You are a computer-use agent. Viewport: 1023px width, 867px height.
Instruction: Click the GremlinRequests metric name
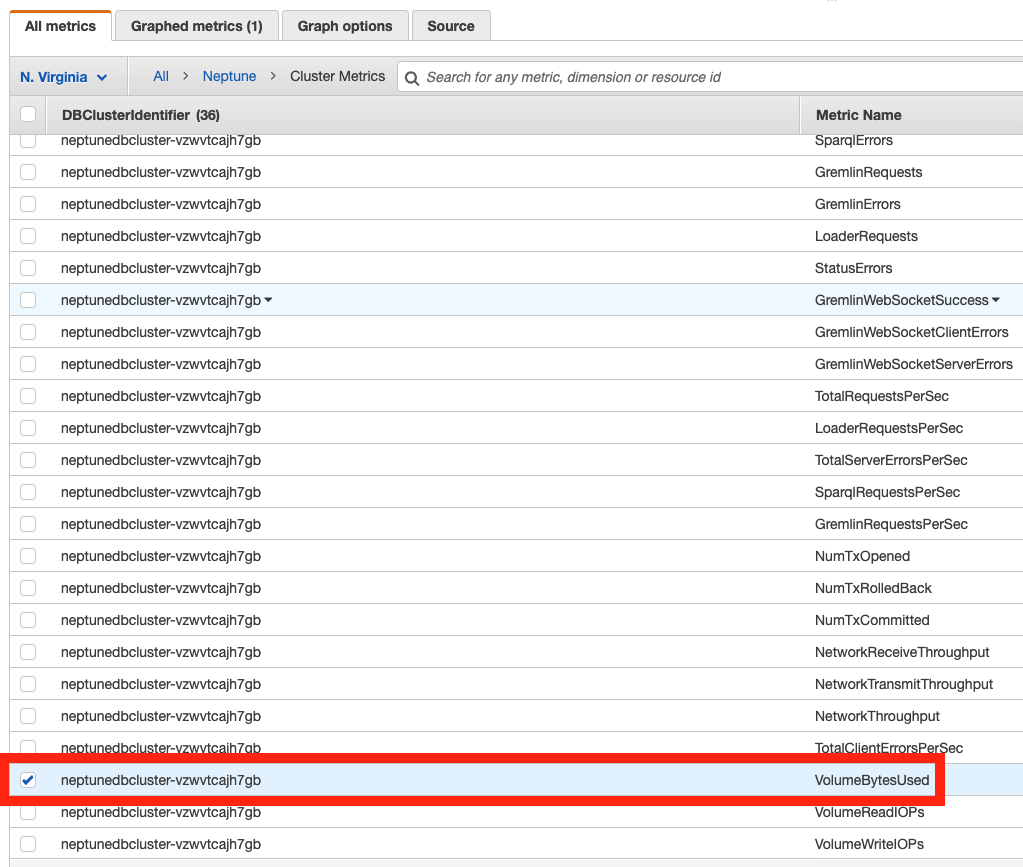click(868, 172)
